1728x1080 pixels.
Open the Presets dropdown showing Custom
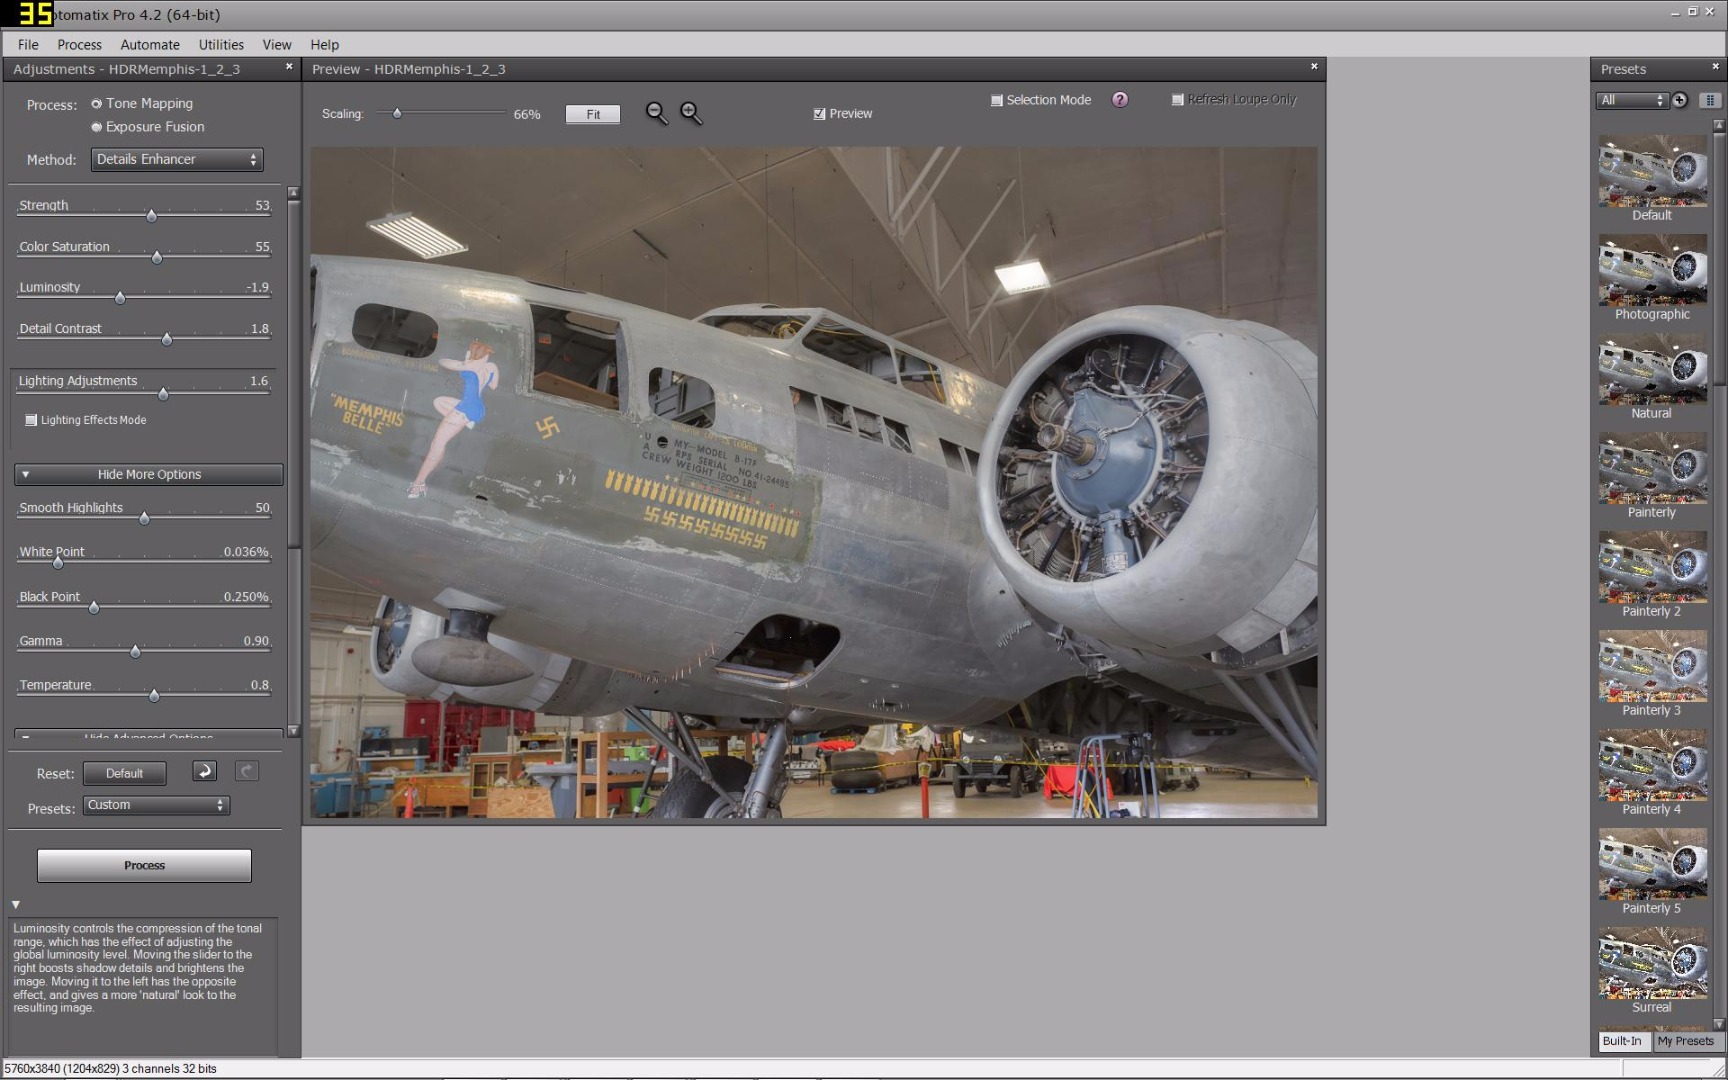coord(156,805)
